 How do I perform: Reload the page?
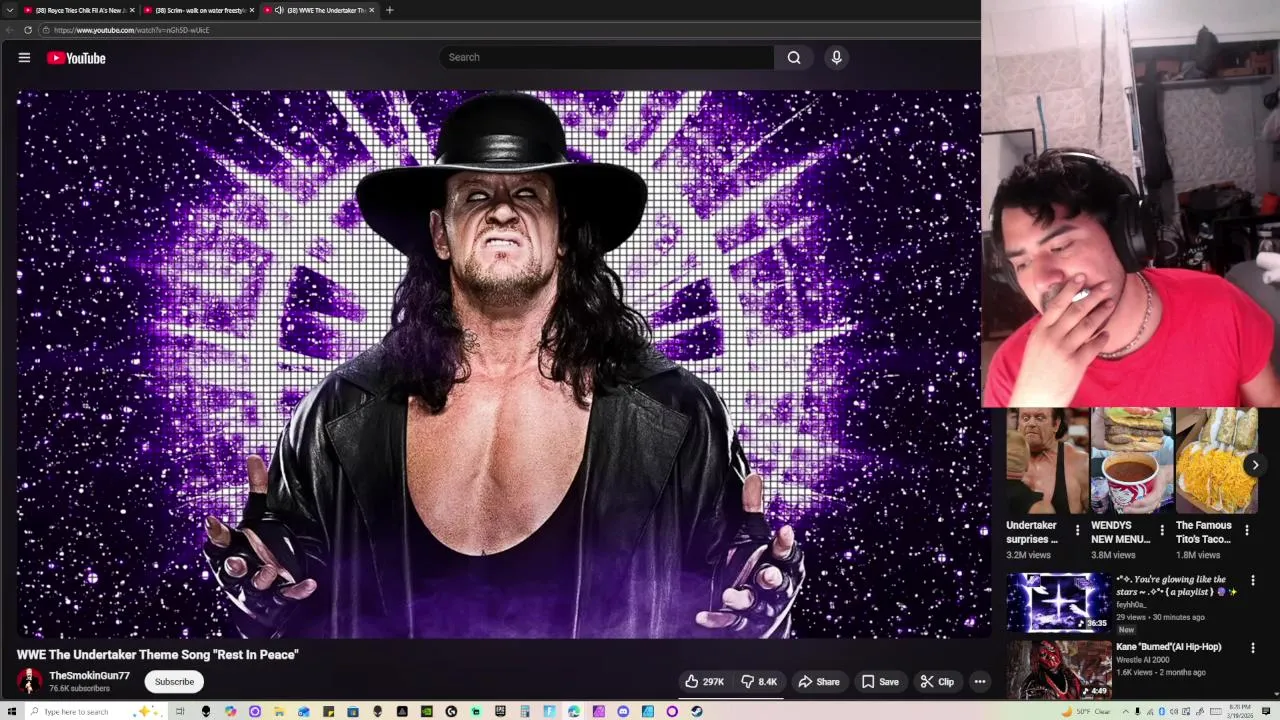[x=28, y=30]
